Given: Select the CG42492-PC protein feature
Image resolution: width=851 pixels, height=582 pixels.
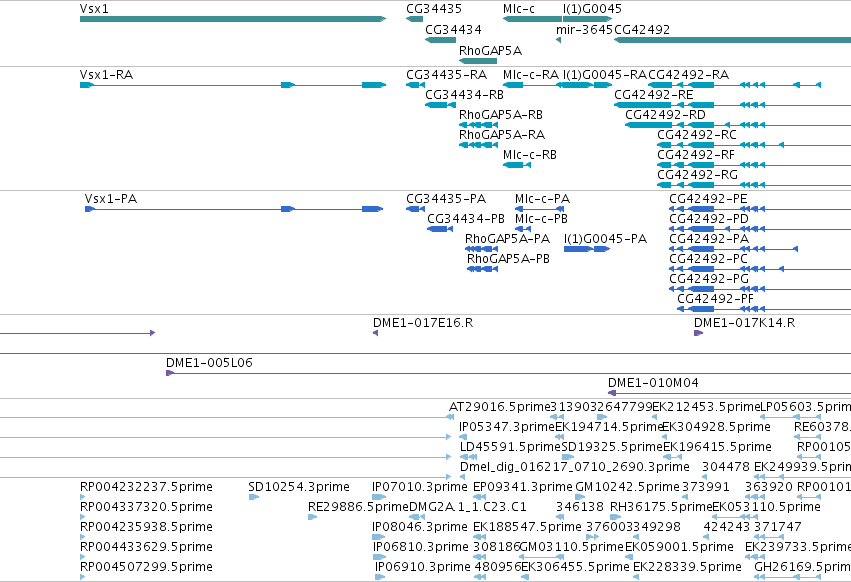Looking at the screenshot, I should click(x=760, y=269).
